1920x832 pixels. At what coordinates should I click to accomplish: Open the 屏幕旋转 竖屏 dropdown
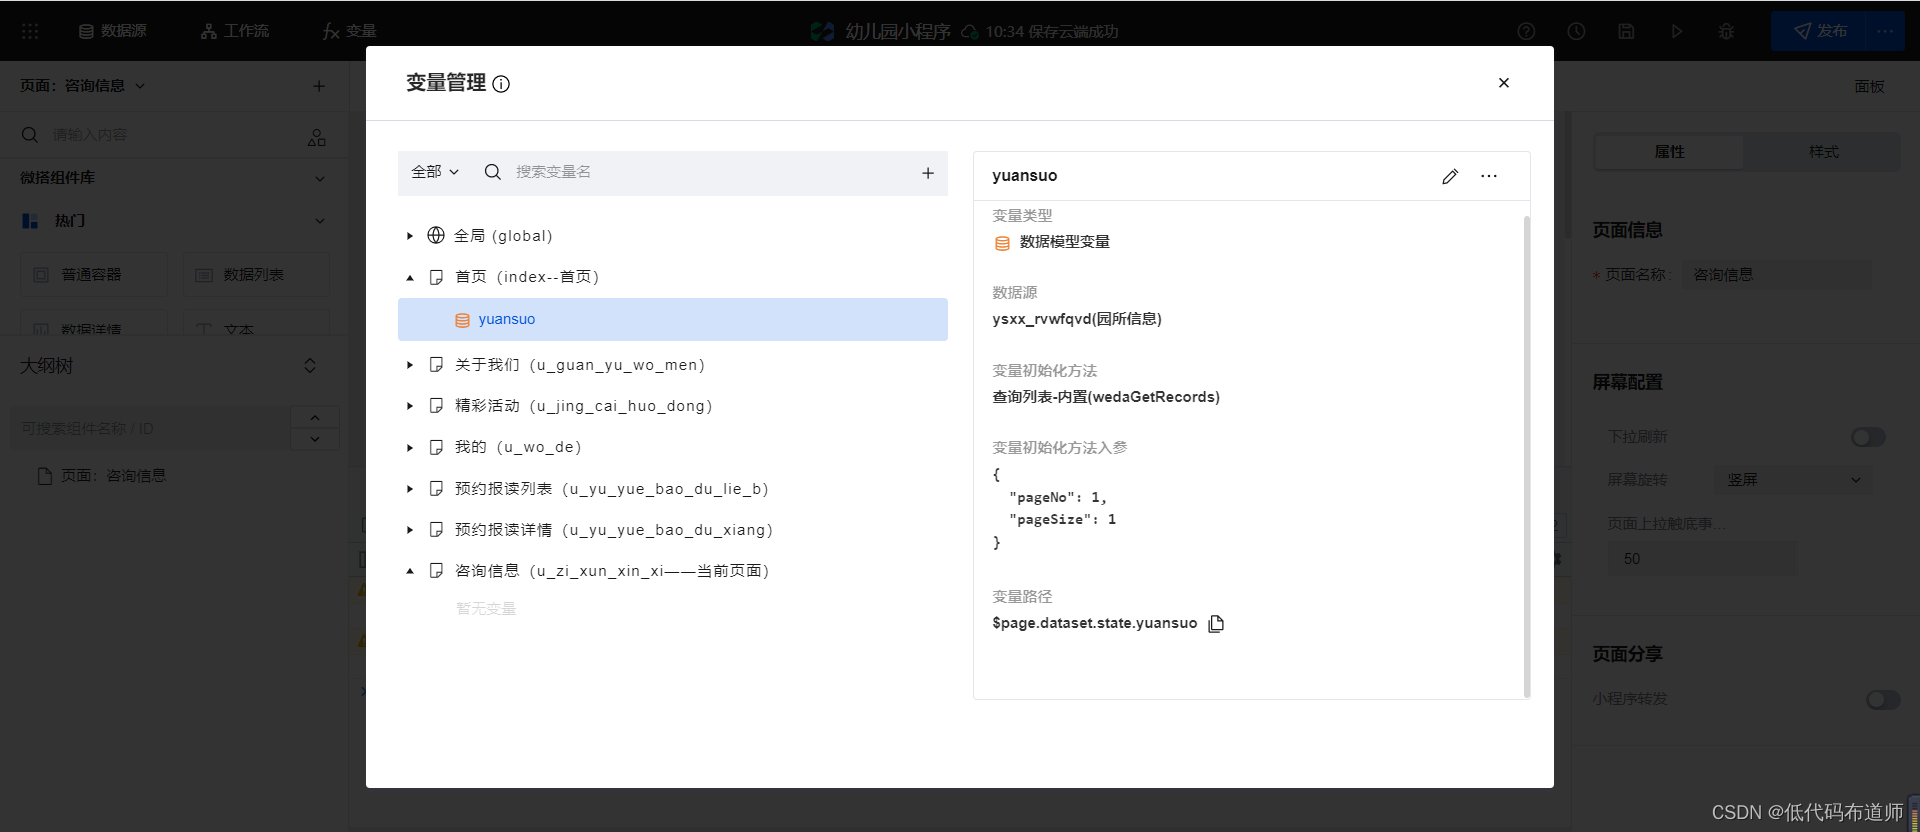tap(1793, 480)
